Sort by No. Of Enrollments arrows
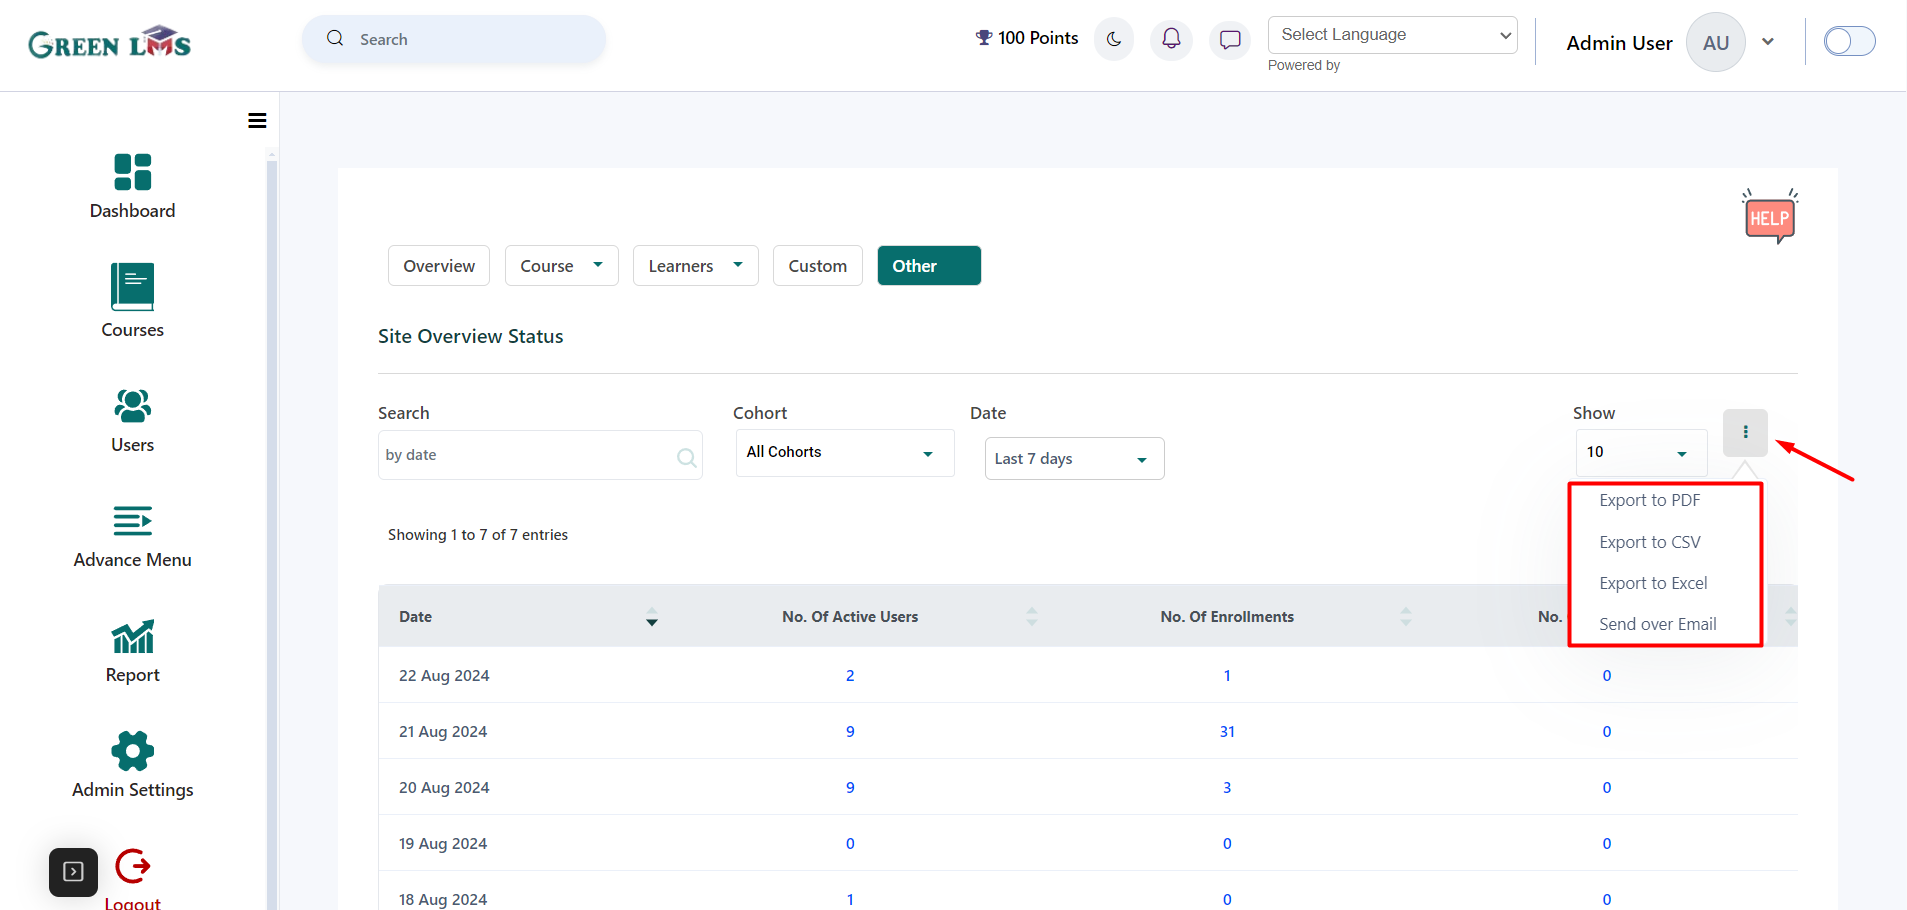Screen dimensions: 1907x910 coord(1406,616)
